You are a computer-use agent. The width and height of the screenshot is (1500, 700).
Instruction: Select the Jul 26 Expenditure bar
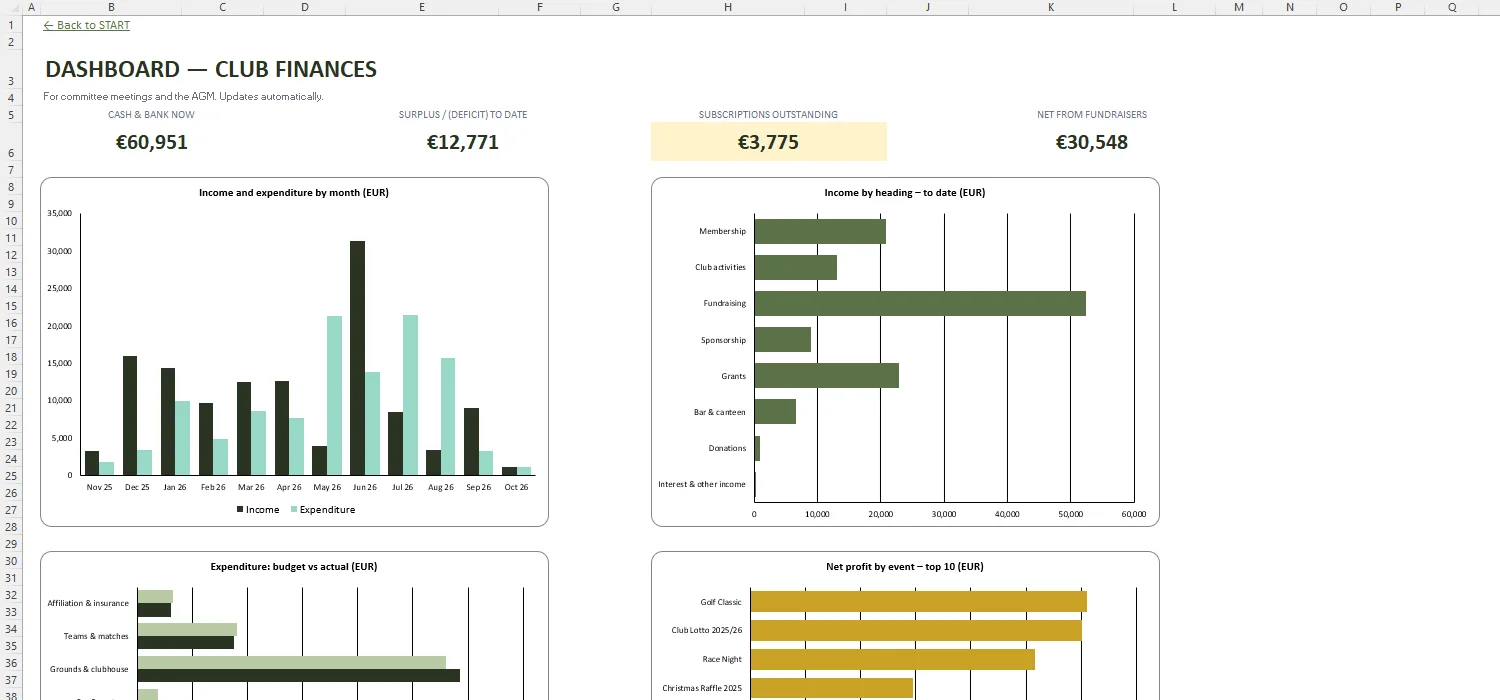point(410,395)
